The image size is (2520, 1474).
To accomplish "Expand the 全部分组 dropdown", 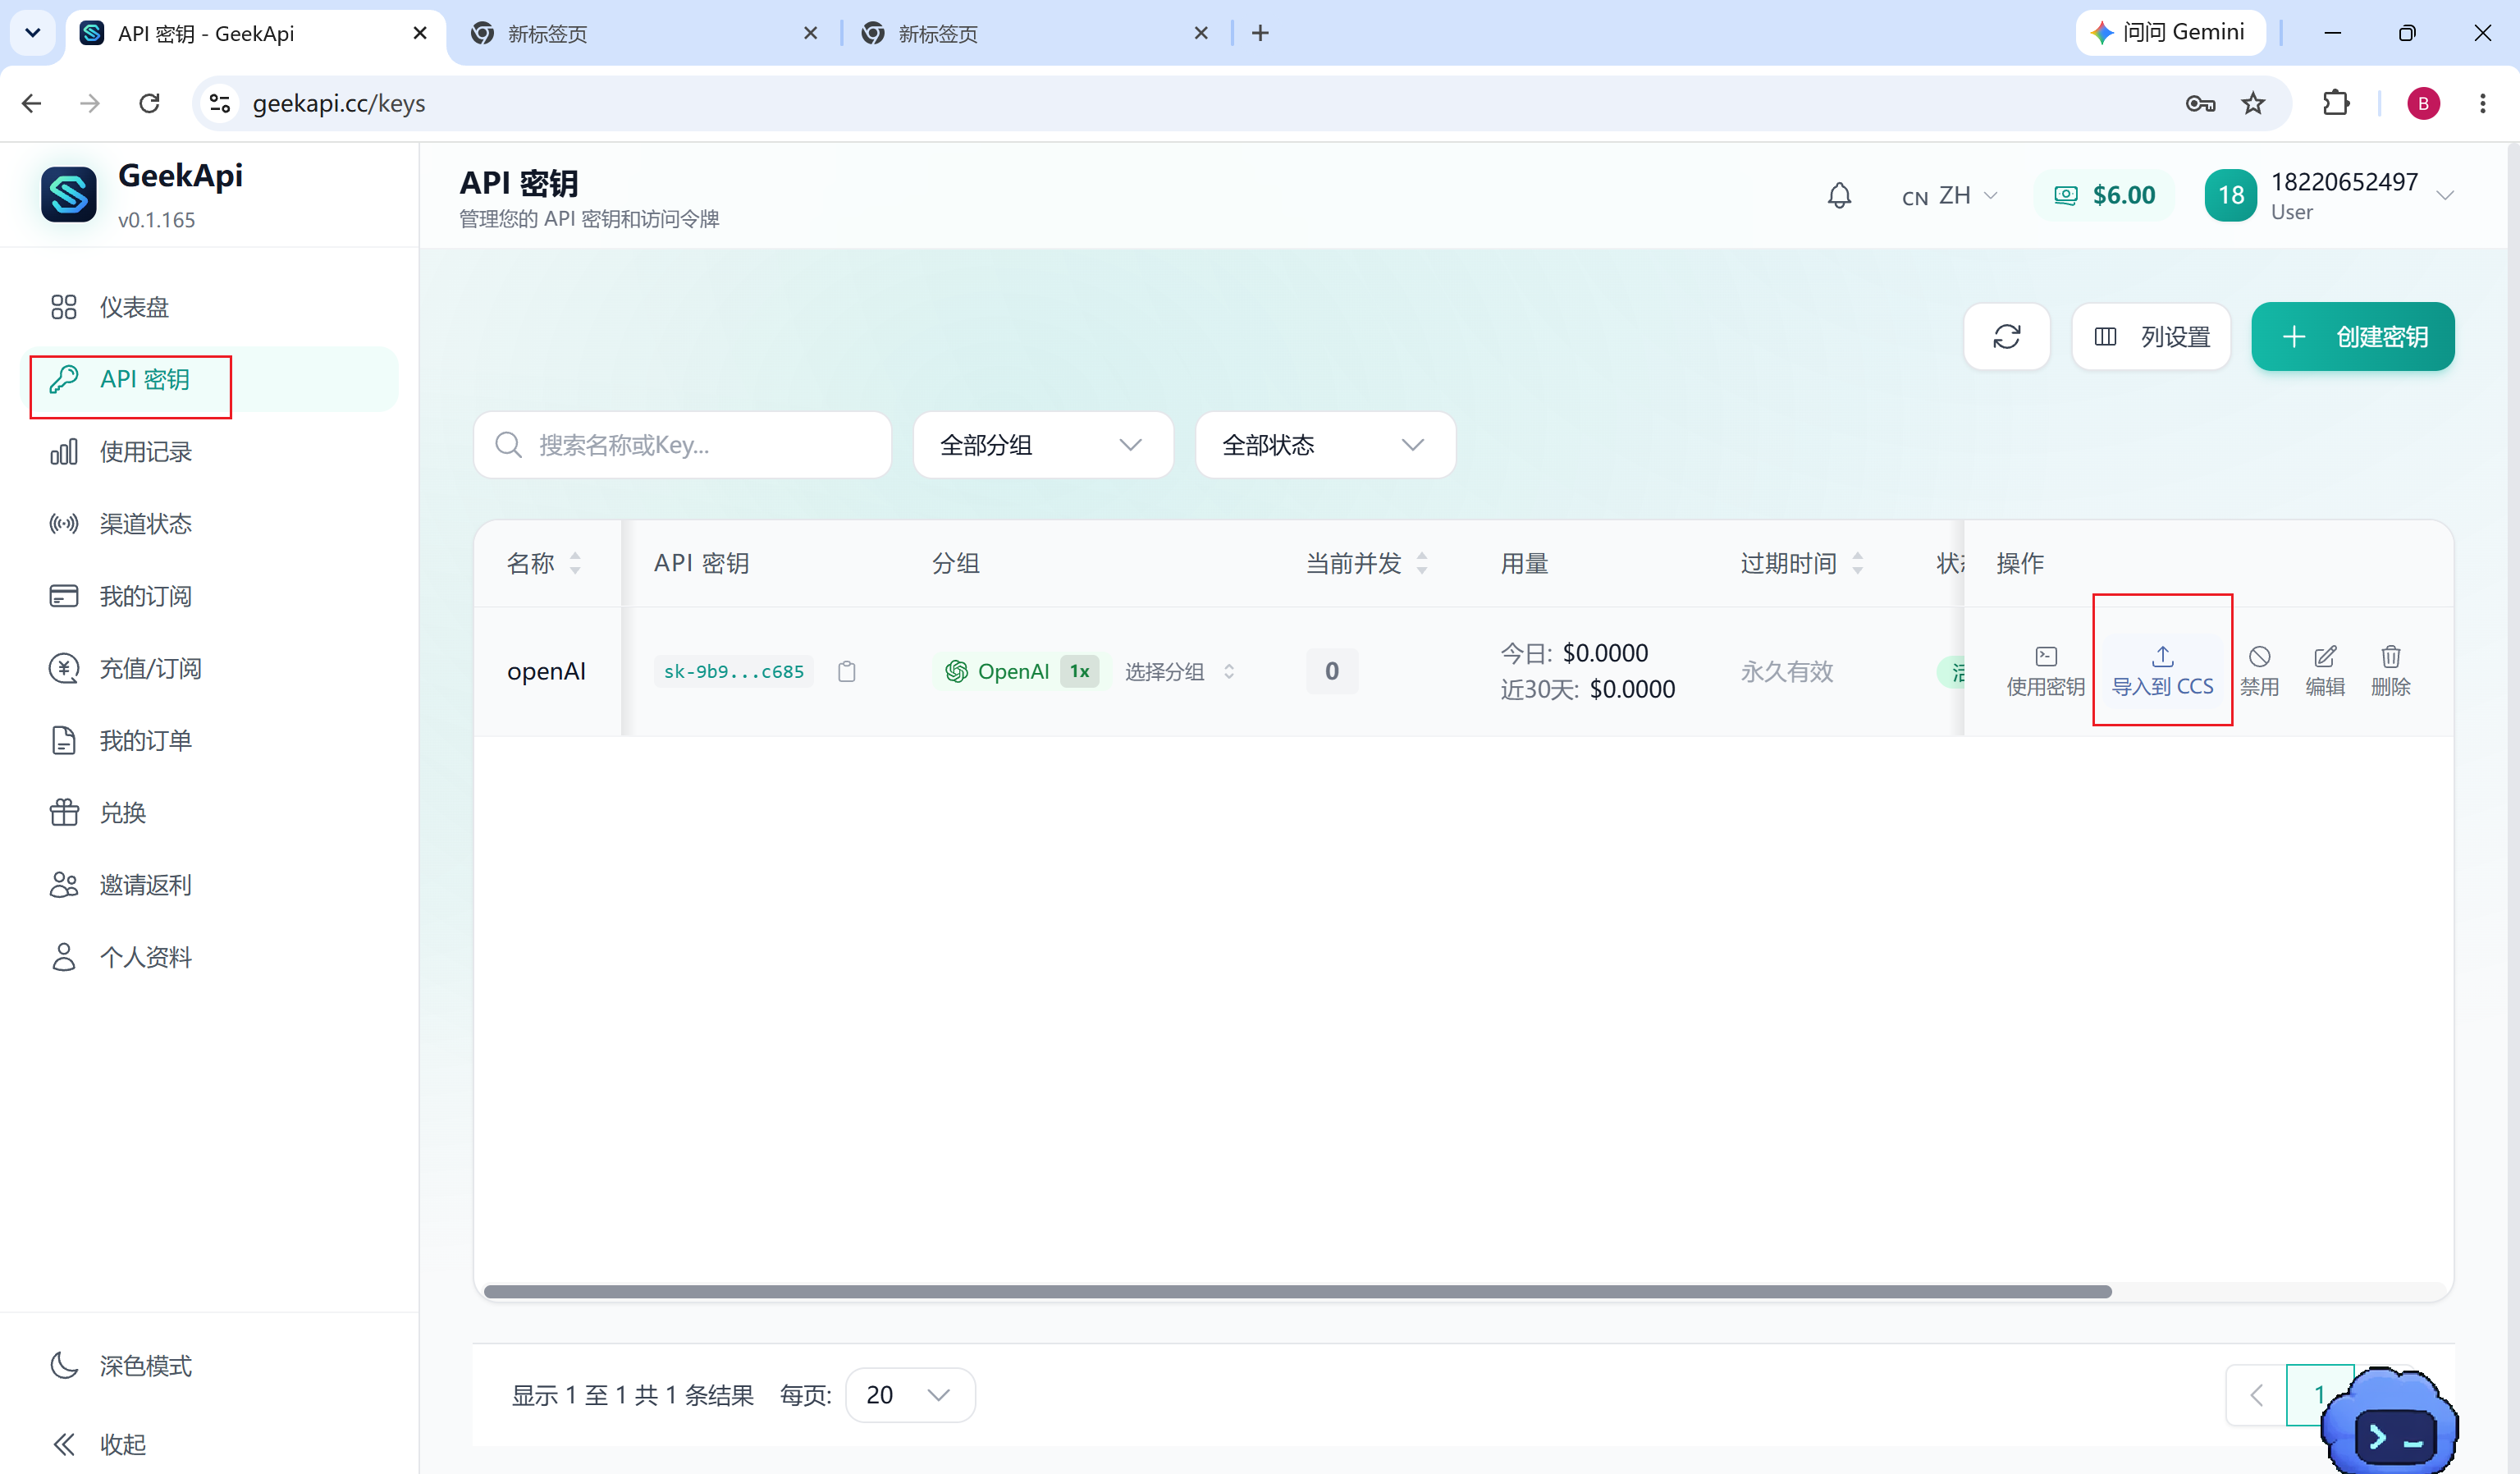I will point(1042,445).
